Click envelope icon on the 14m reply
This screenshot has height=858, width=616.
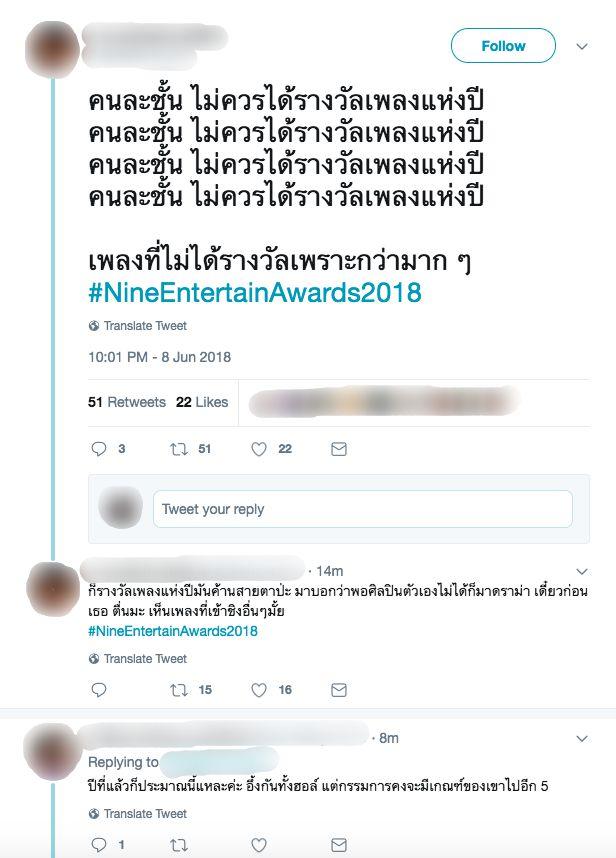point(339,690)
